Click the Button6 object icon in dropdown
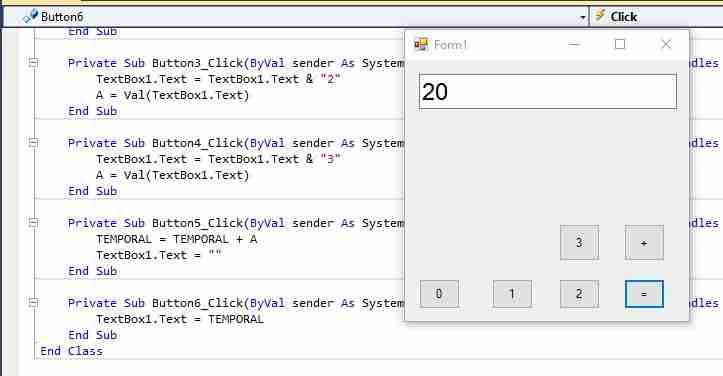 coord(30,17)
